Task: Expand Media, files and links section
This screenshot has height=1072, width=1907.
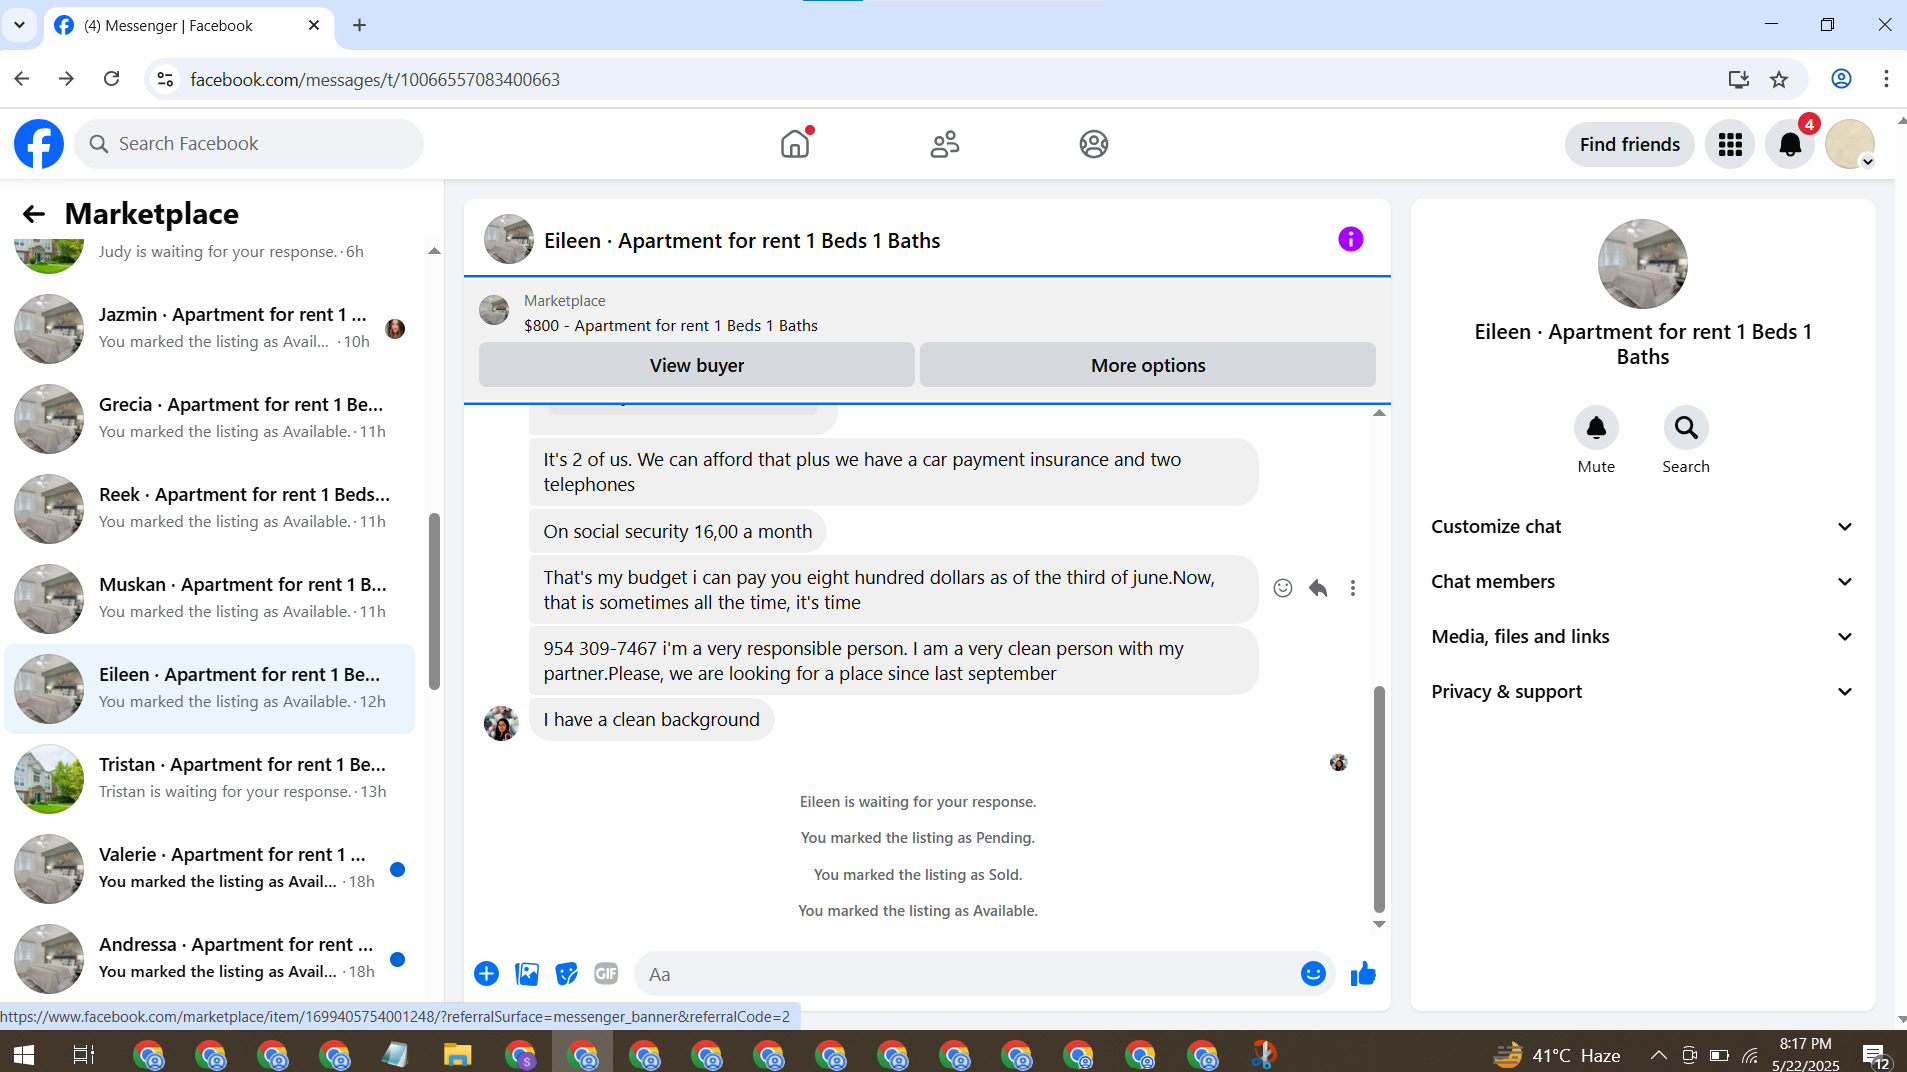Action: pyautogui.click(x=1643, y=637)
